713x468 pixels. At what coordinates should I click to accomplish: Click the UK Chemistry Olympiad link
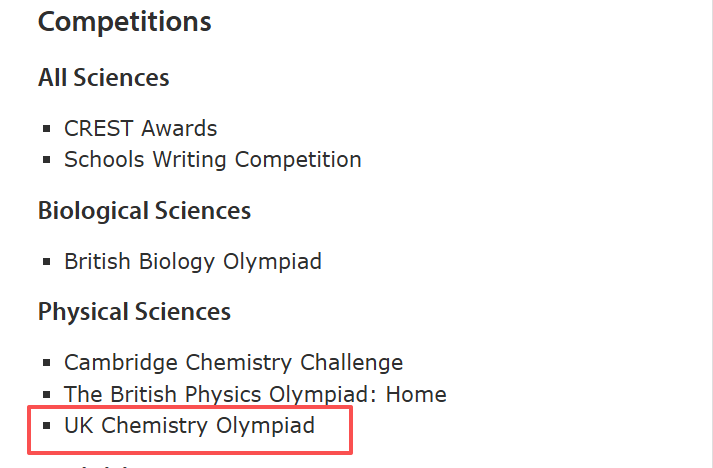click(x=189, y=426)
